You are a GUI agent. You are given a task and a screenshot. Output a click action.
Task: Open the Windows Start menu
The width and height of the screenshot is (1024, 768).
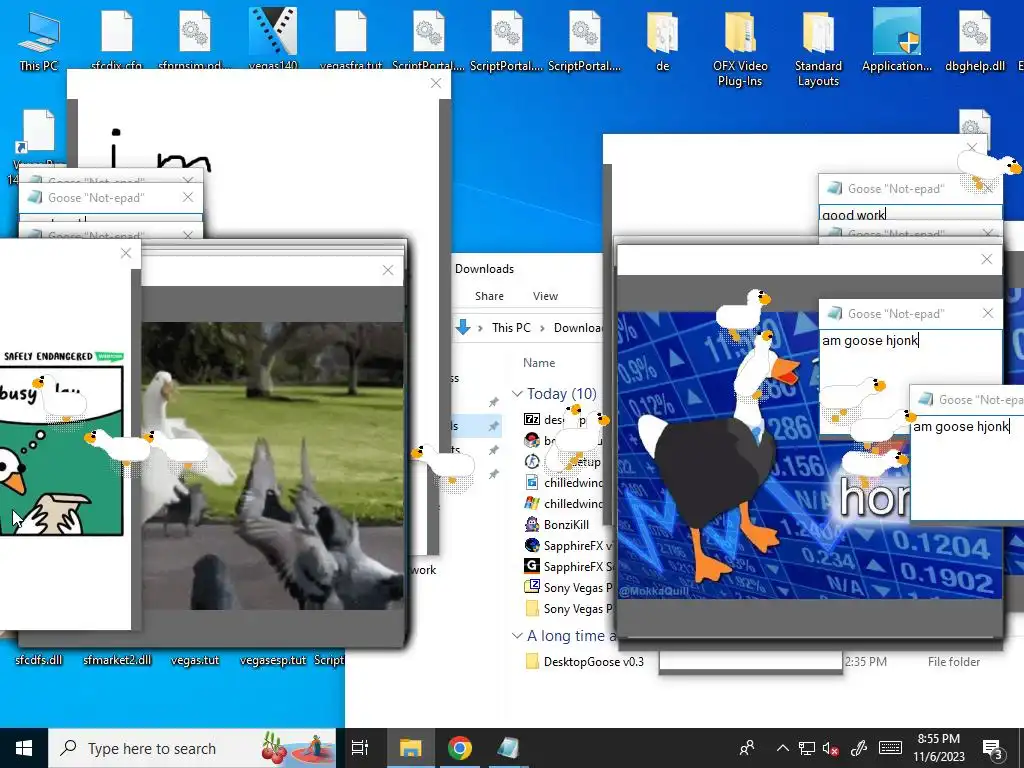point(24,748)
